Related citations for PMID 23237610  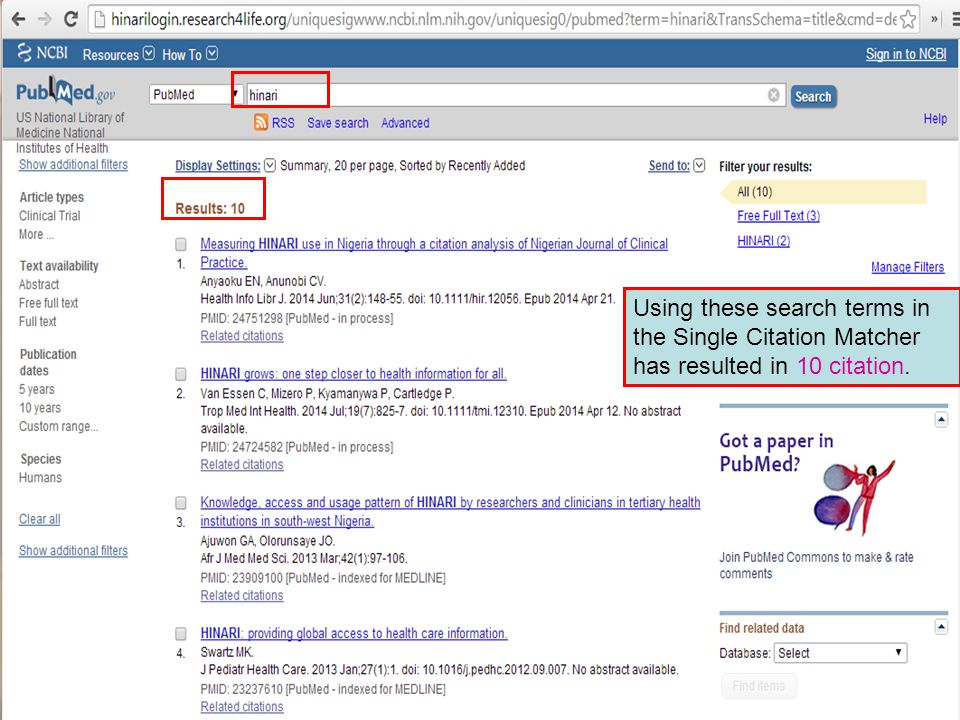click(242, 707)
